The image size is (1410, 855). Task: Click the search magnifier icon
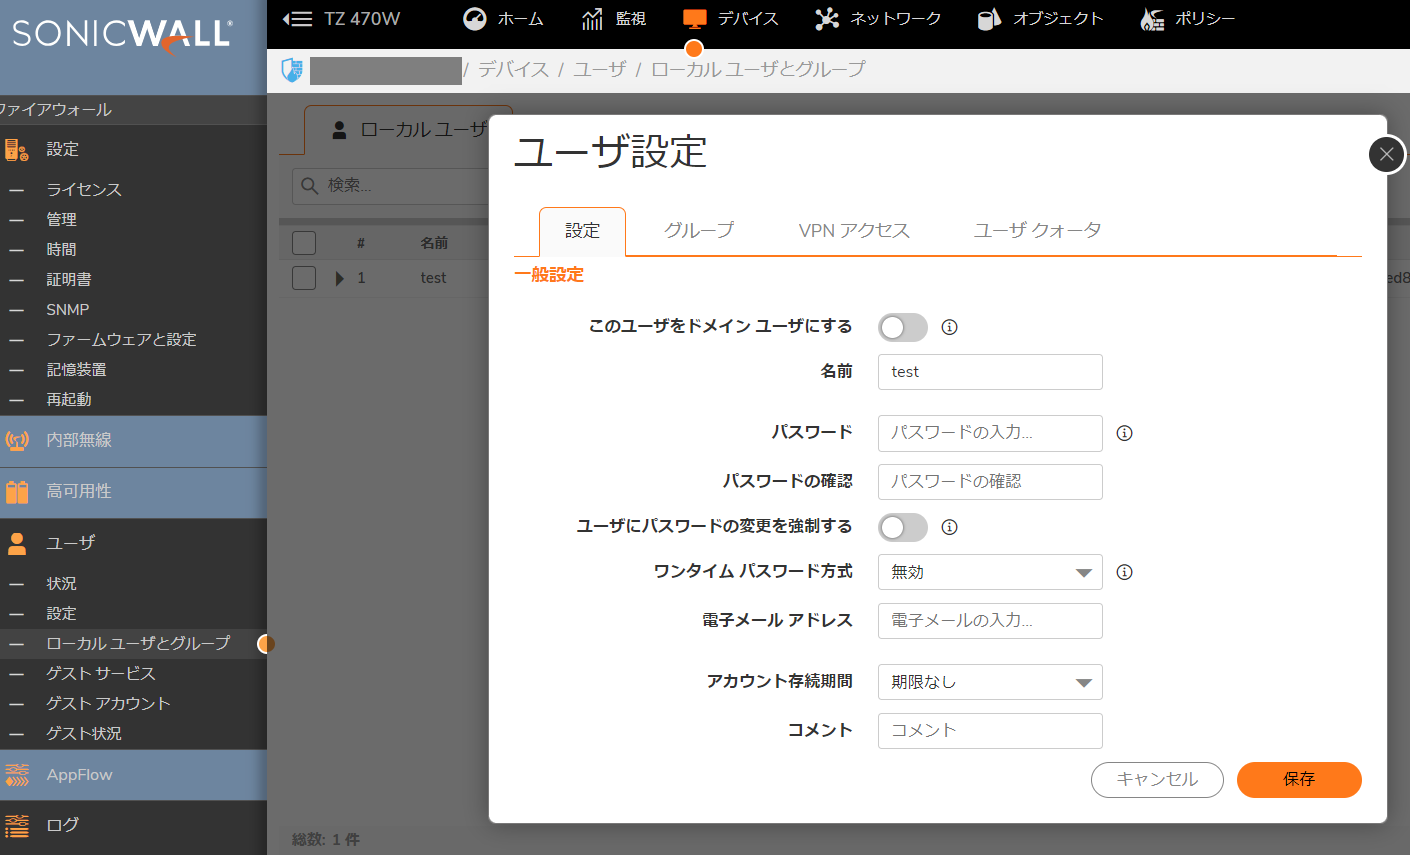point(310,186)
